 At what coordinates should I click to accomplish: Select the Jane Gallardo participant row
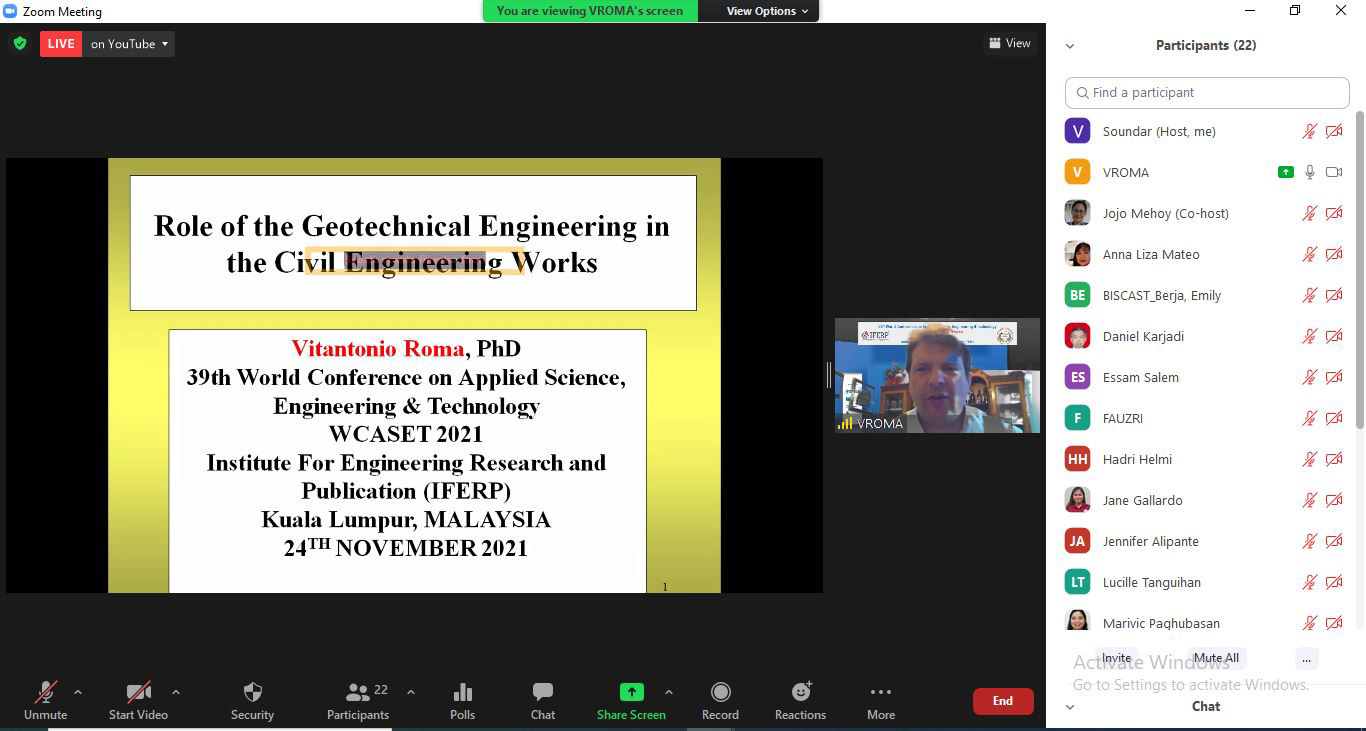(x=1204, y=500)
